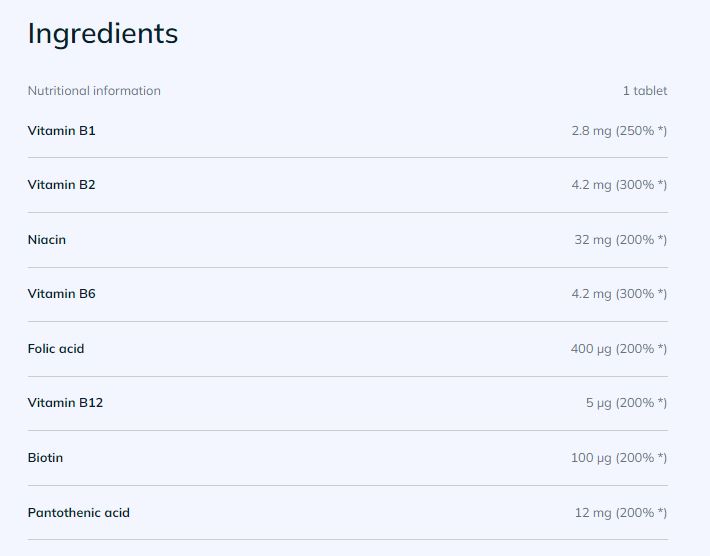Click the Folic acid ingredient name
The image size is (710, 556).
[56, 349]
